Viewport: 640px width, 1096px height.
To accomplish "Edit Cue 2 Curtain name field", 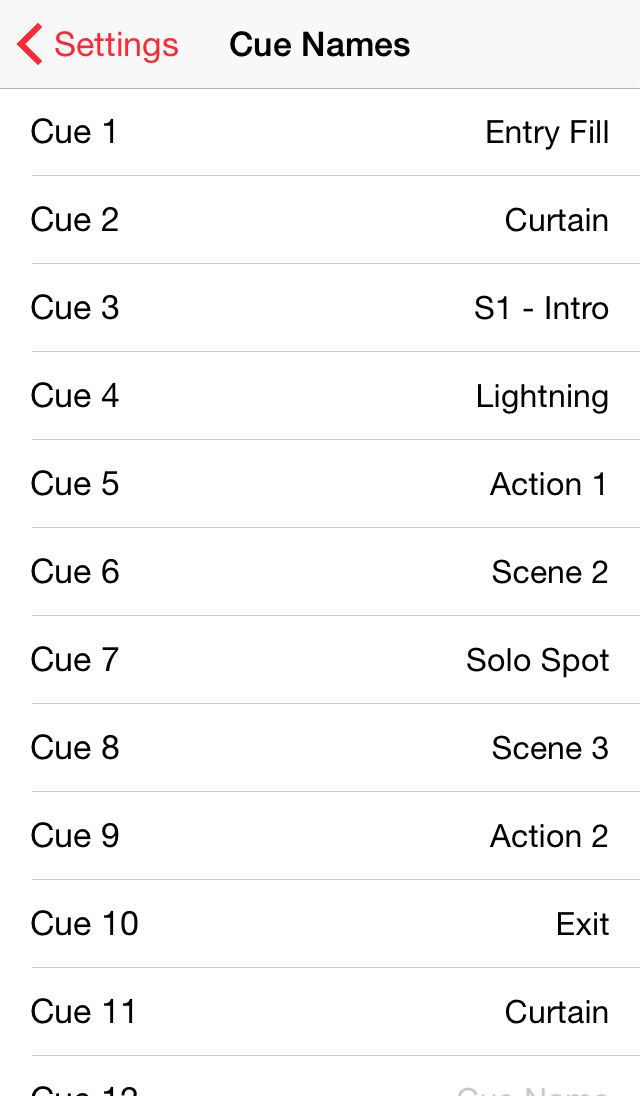I will [x=556, y=220].
